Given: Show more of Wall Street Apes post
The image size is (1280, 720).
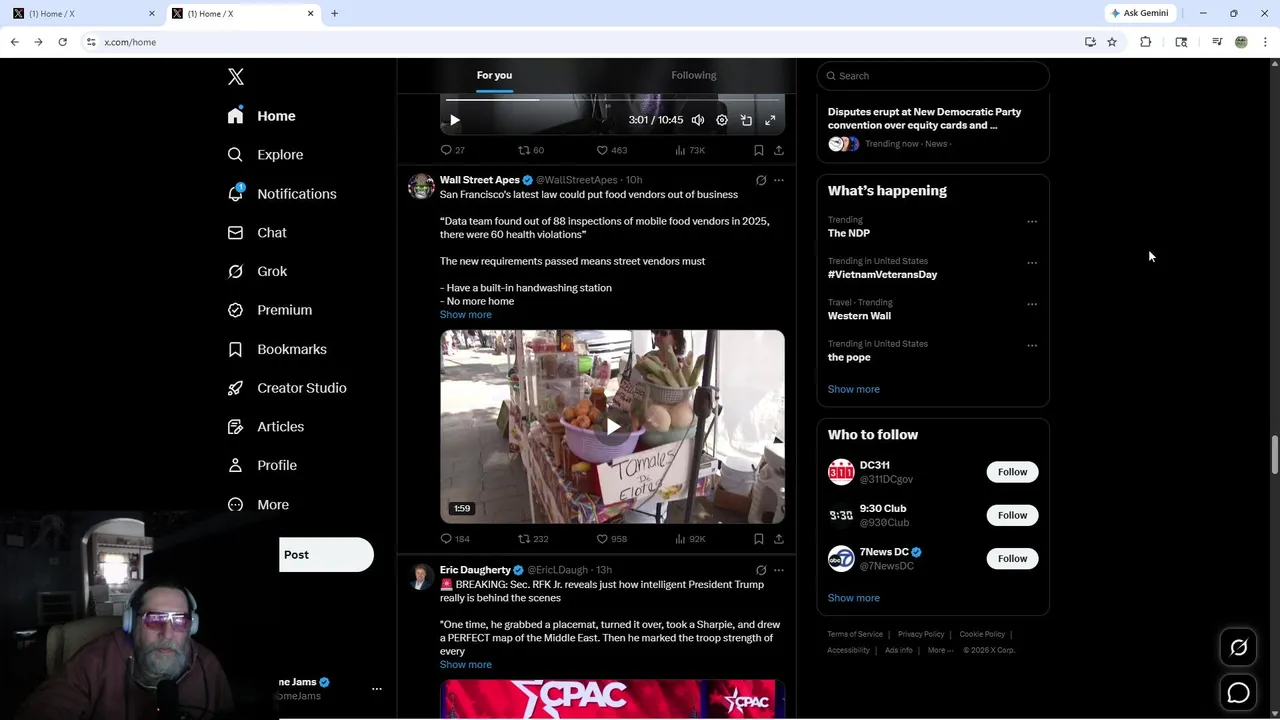Looking at the screenshot, I should [x=465, y=315].
